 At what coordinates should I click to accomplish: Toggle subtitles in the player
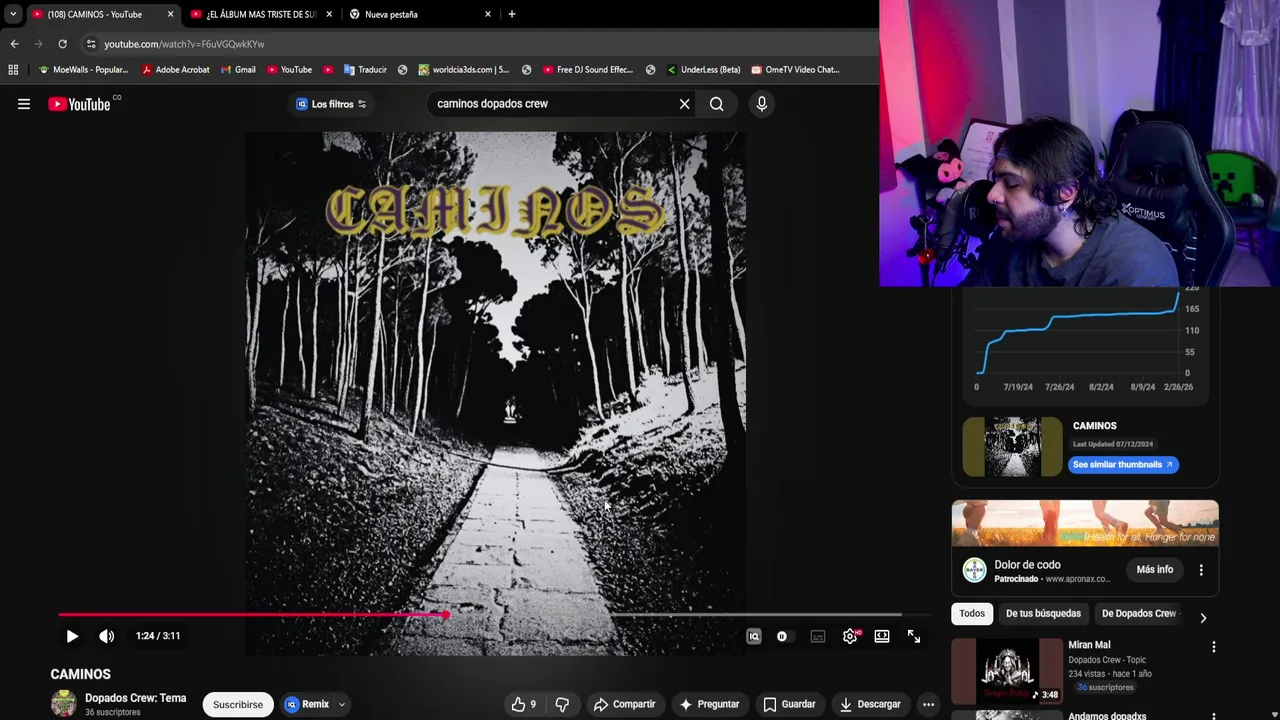pos(818,636)
